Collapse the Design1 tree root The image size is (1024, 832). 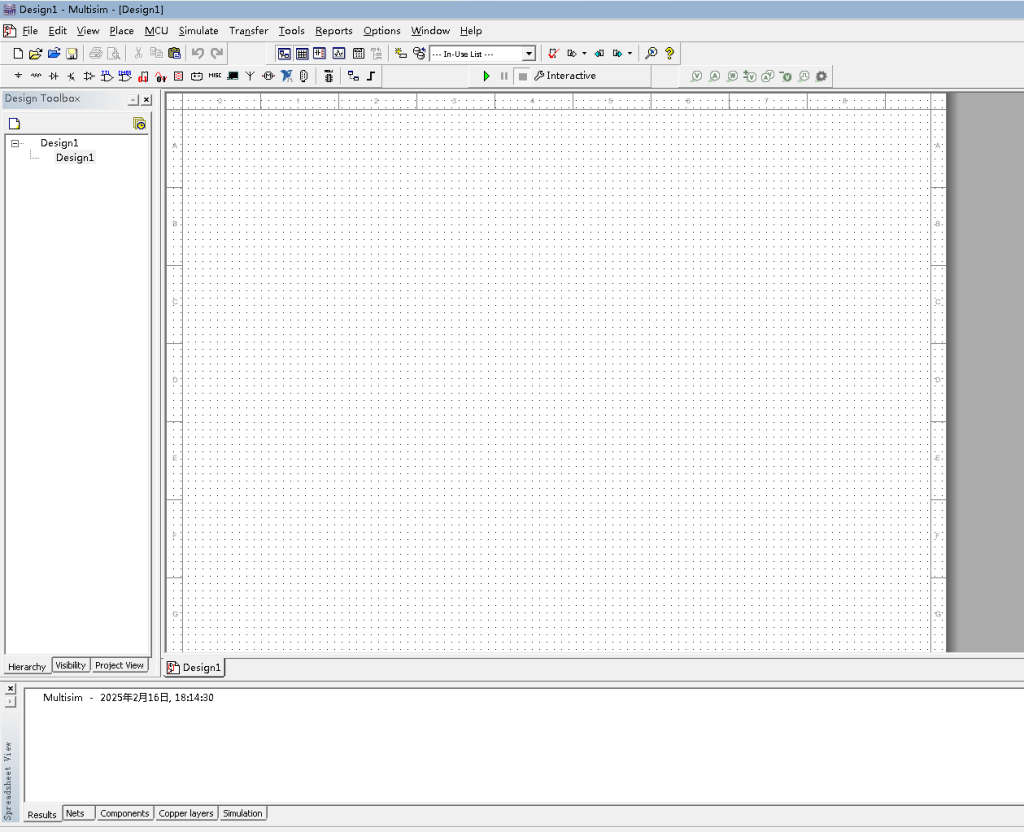pos(14,143)
